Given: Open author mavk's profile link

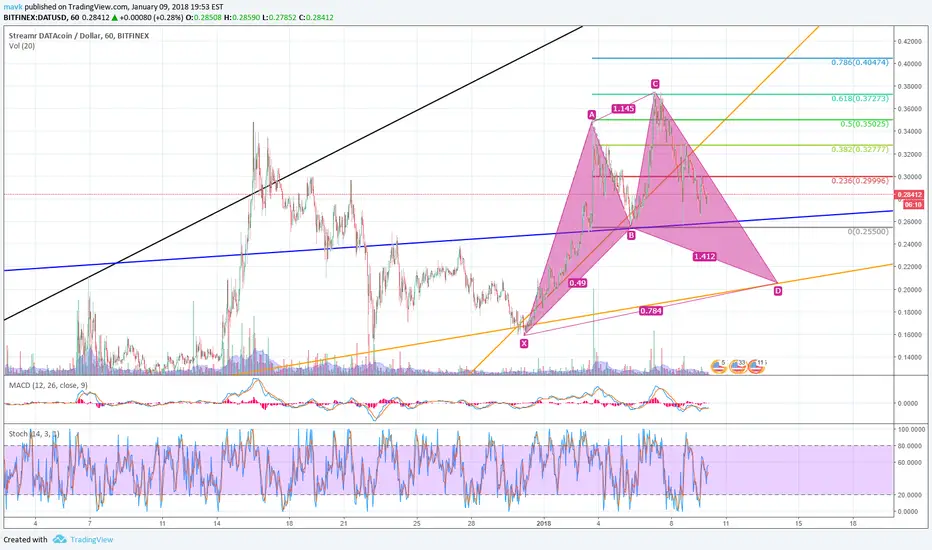Looking at the screenshot, I should [x=12, y=7].
